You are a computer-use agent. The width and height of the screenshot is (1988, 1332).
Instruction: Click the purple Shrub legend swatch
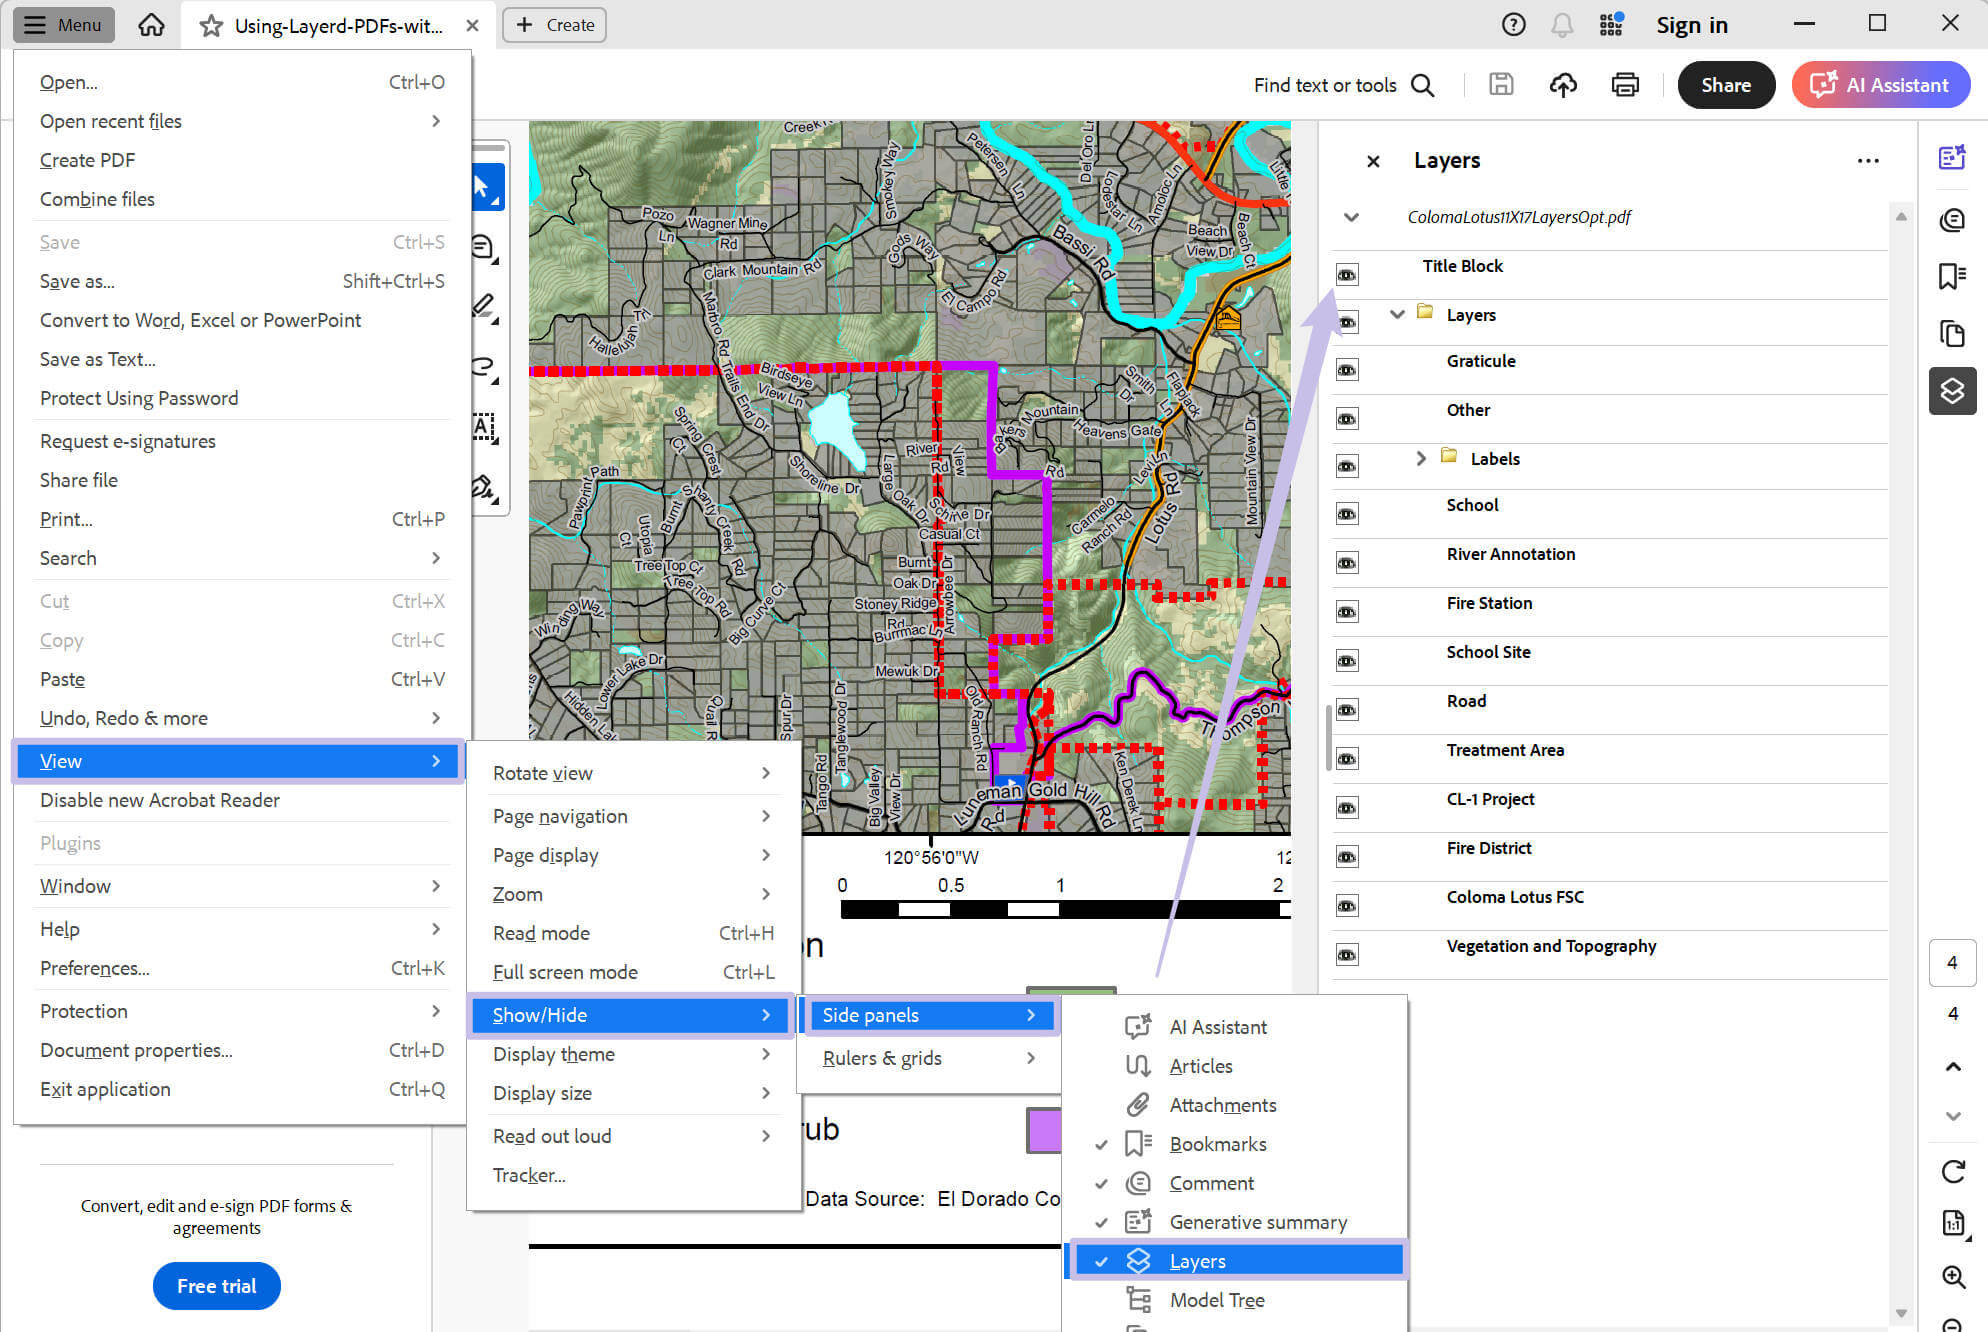click(x=1045, y=1130)
